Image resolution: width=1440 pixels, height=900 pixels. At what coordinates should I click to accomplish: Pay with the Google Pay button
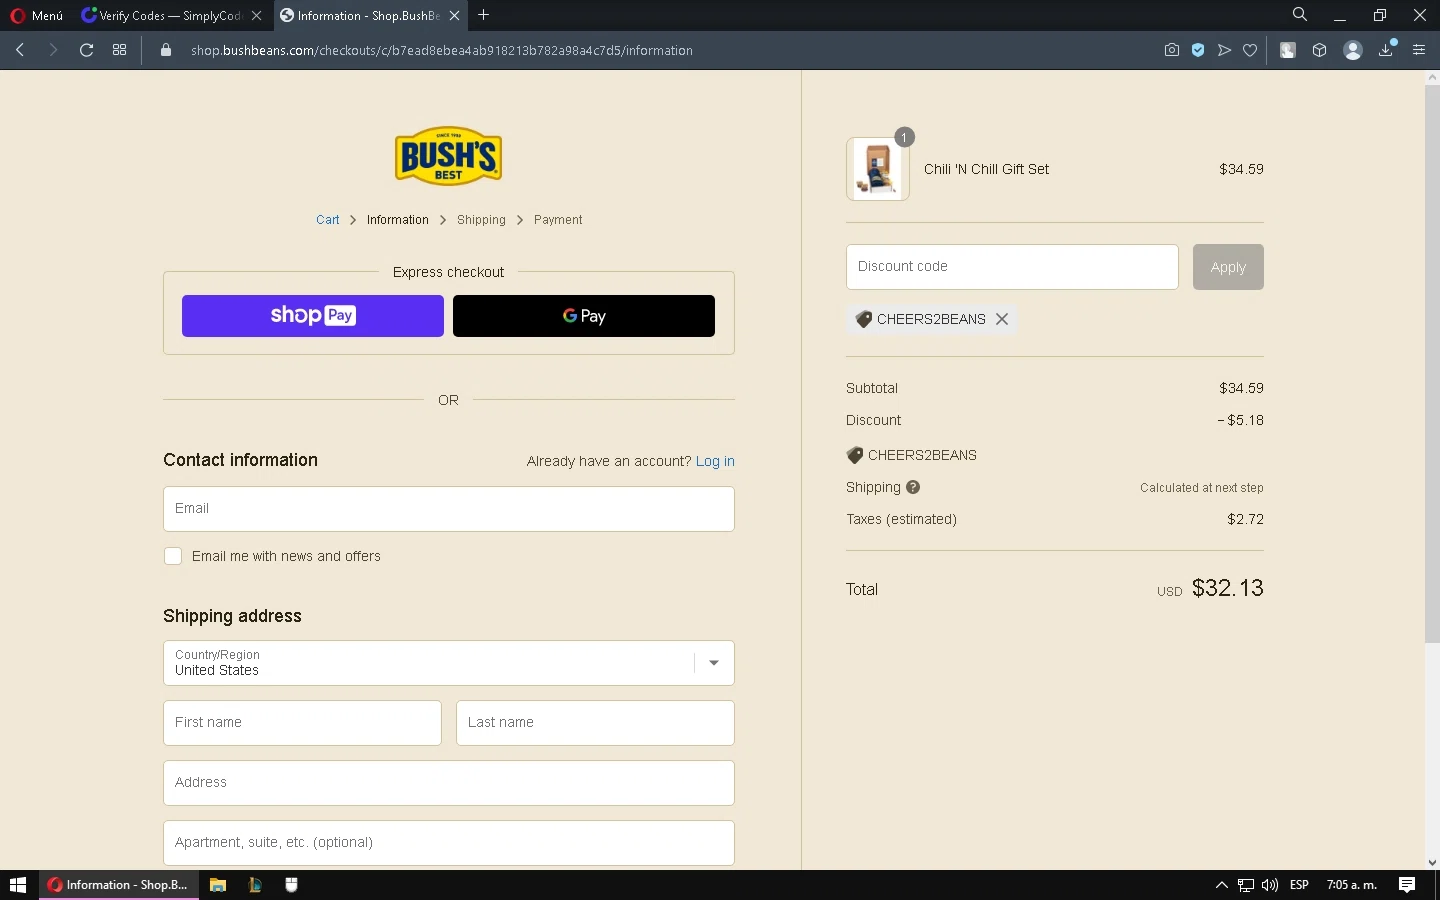(x=584, y=316)
